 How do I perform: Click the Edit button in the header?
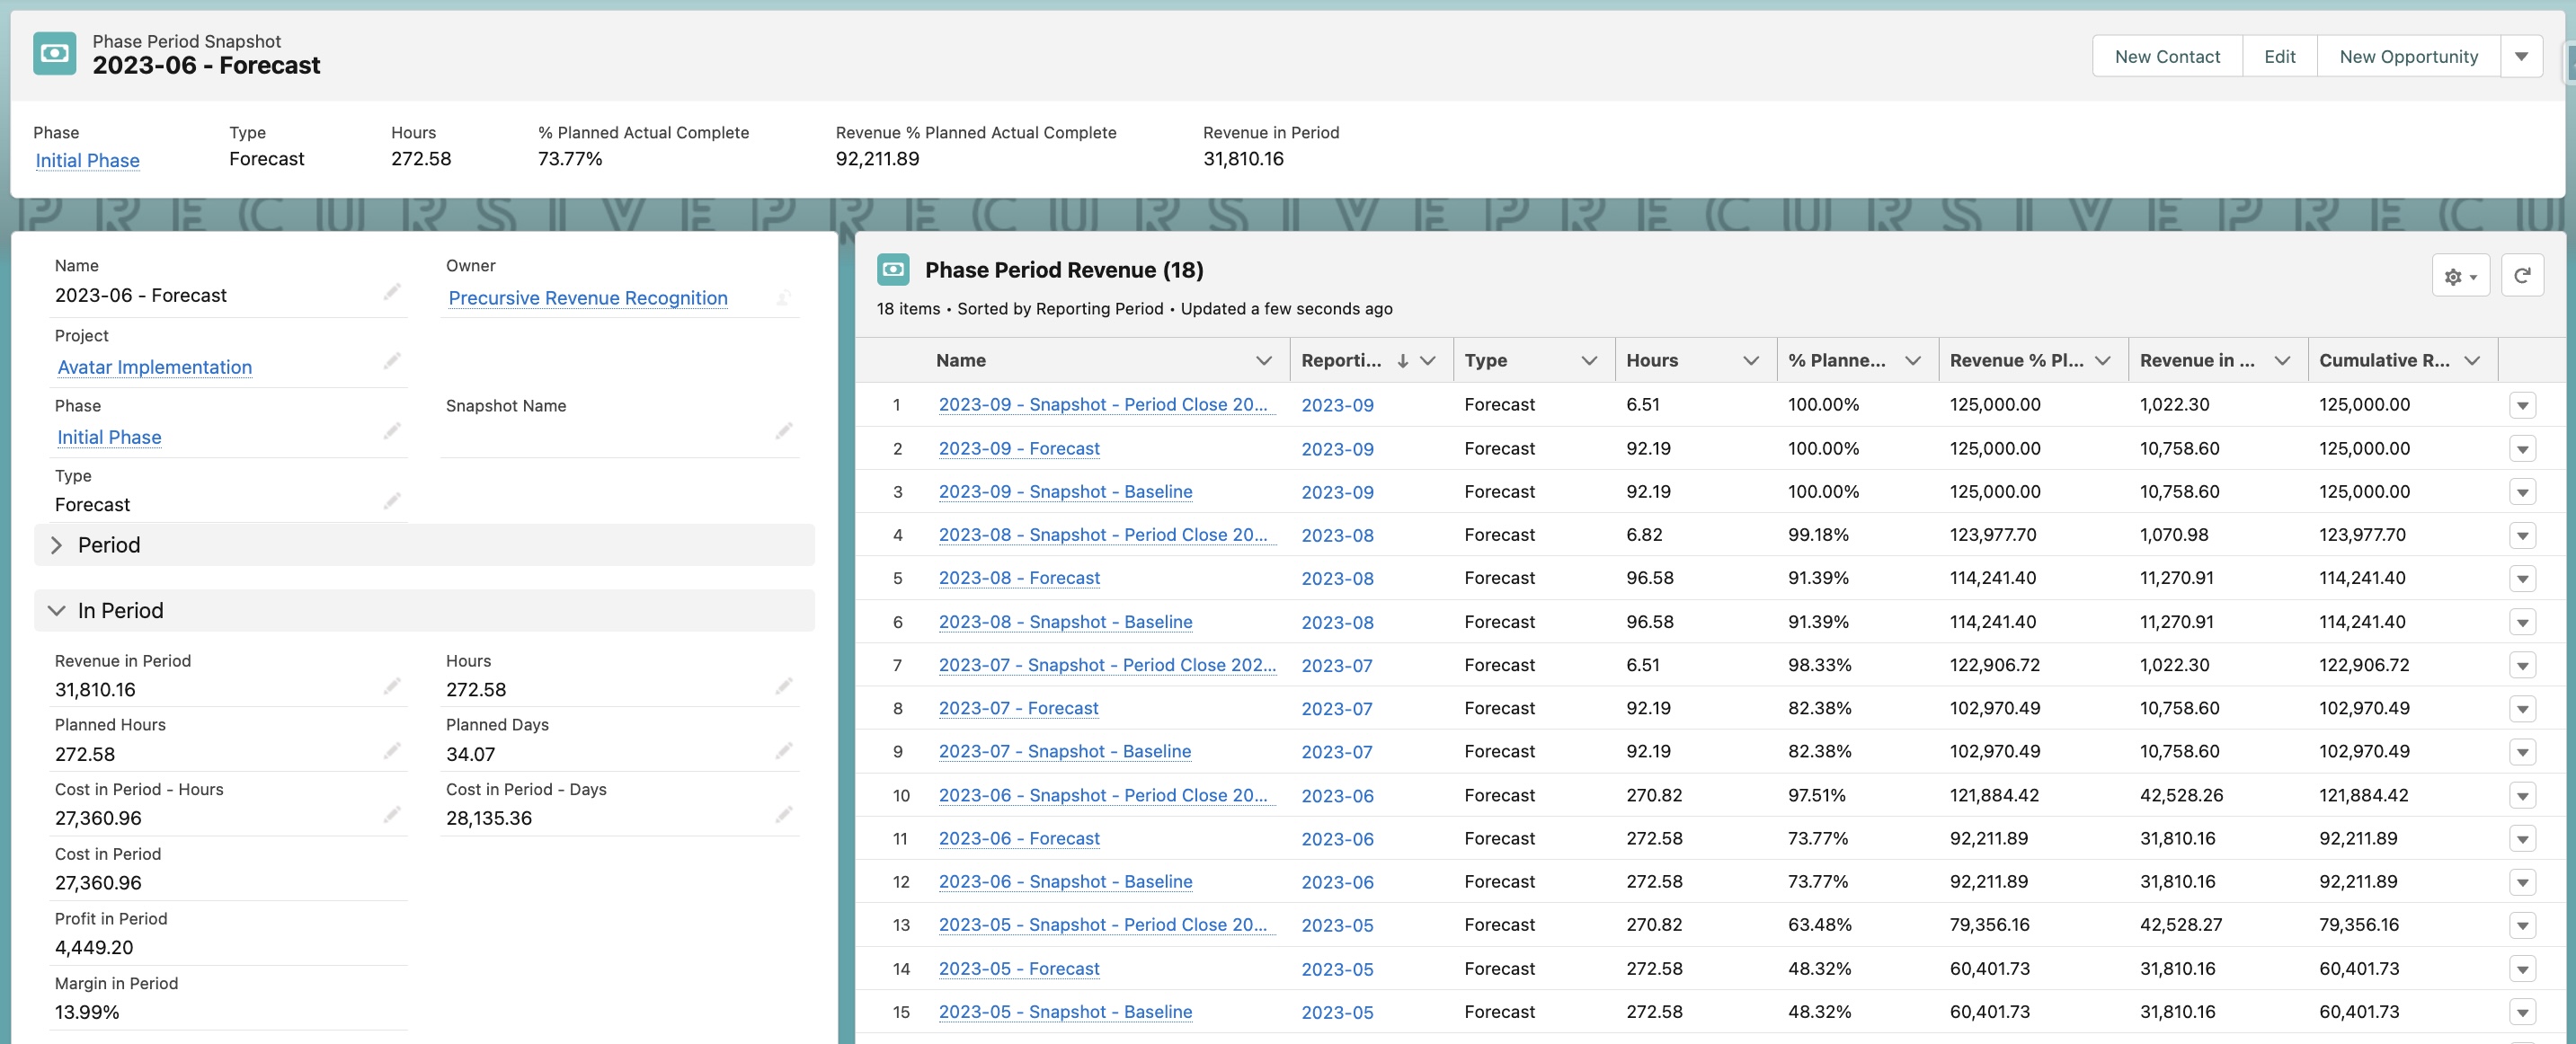click(x=2280, y=55)
